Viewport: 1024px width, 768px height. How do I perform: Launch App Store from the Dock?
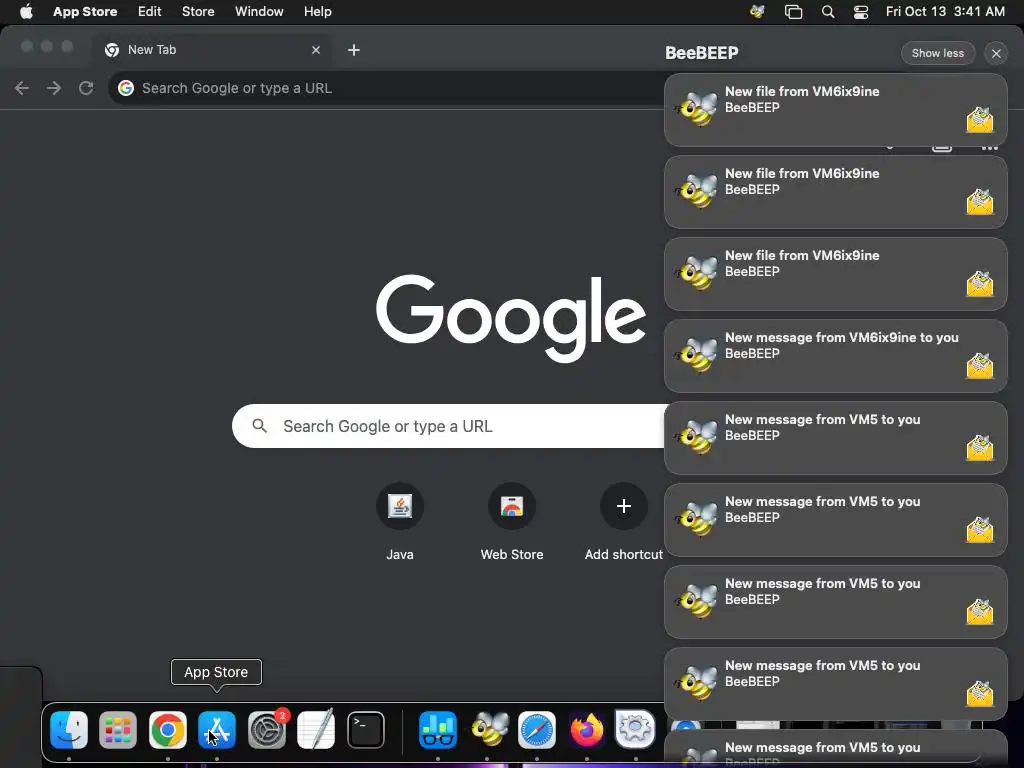pyautogui.click(x=217, y=729)
